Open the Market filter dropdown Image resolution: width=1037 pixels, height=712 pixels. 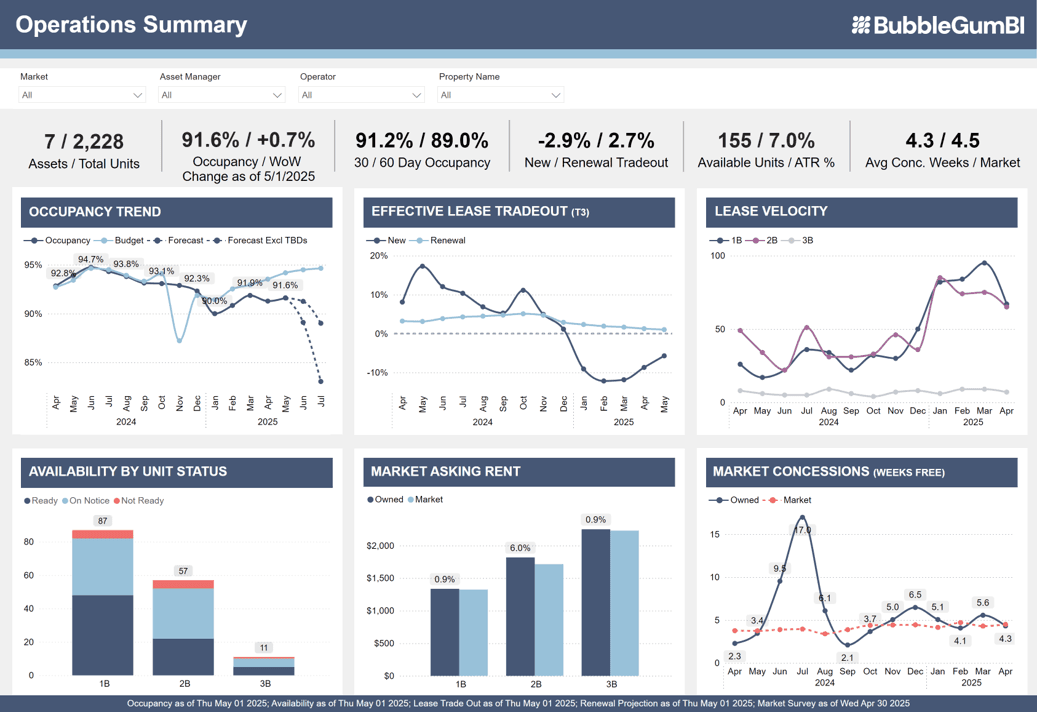tap(80, 94)
